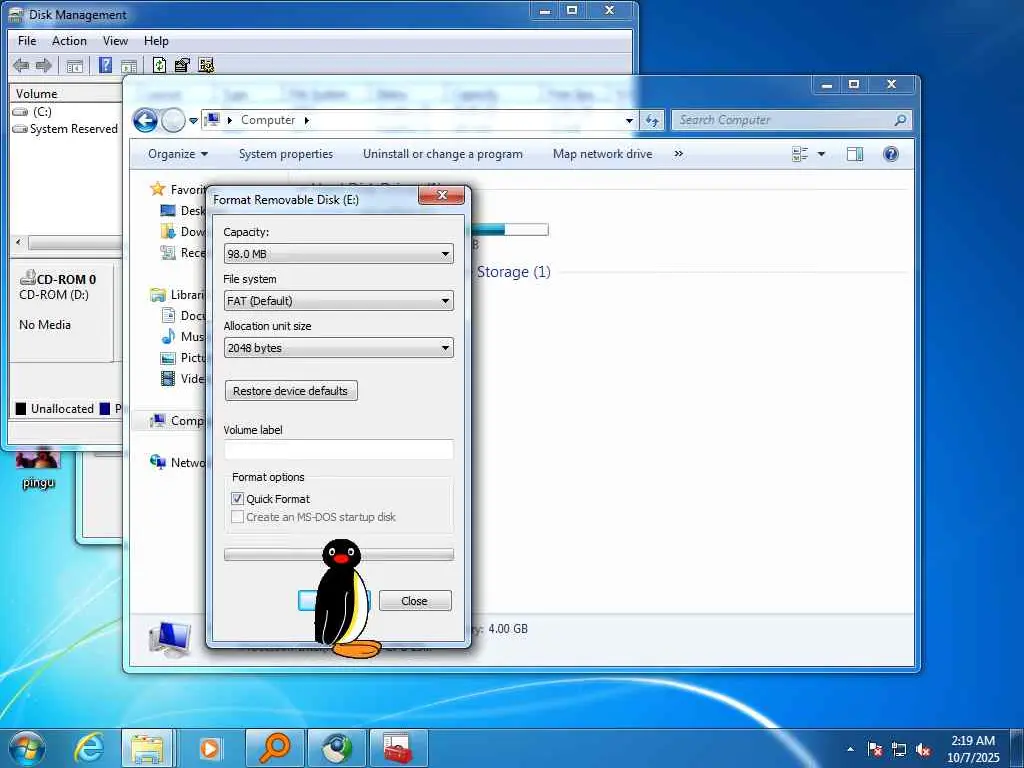Open the view options dropdown arrow
This screenshot has height=768, width=1024.
tap(822, 154)
